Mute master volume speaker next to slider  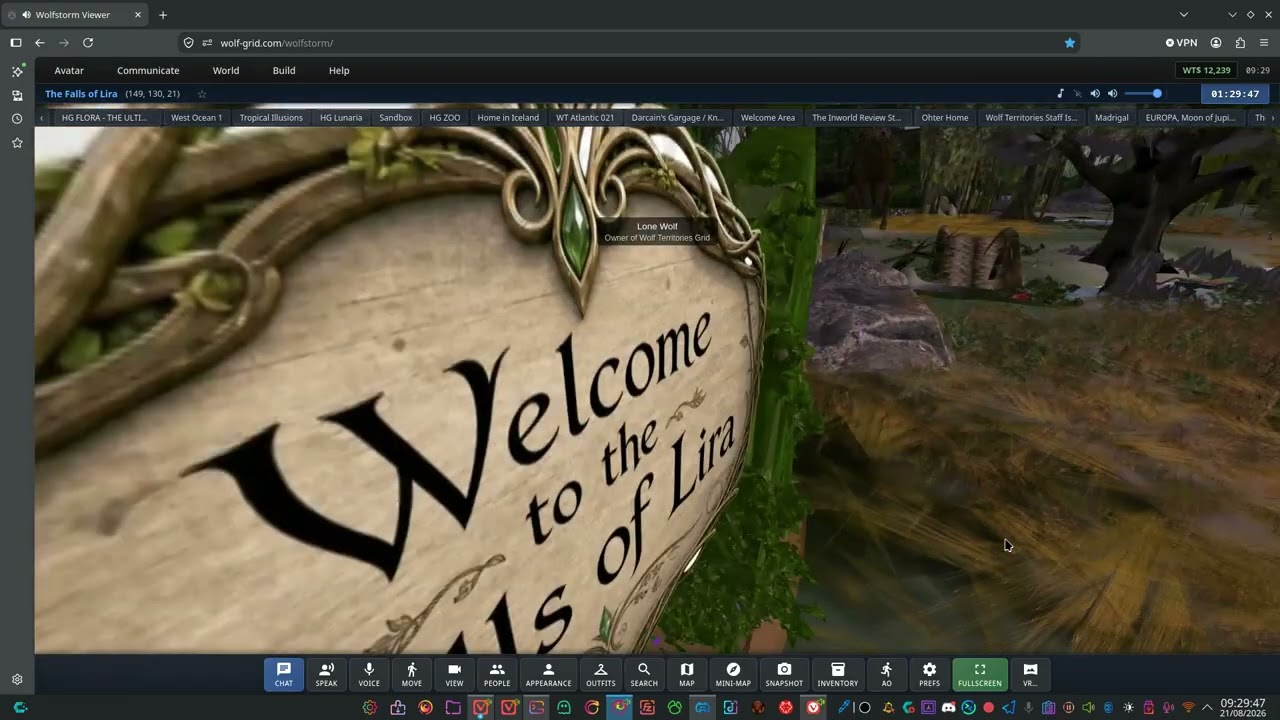click(1112, 94)
